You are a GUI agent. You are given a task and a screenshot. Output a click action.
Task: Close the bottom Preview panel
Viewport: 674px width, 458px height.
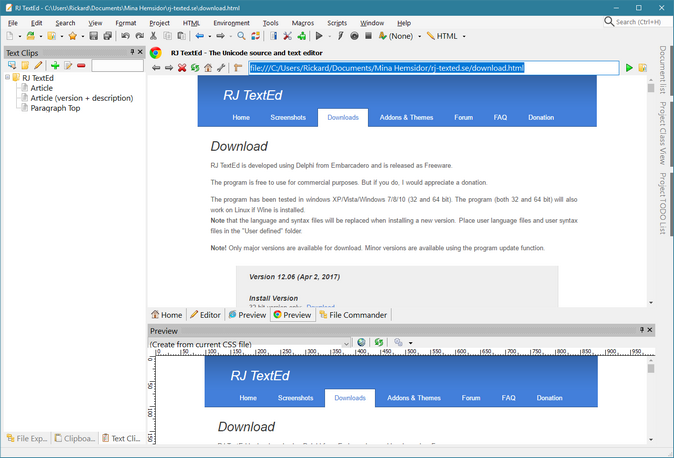pos(650,330)
